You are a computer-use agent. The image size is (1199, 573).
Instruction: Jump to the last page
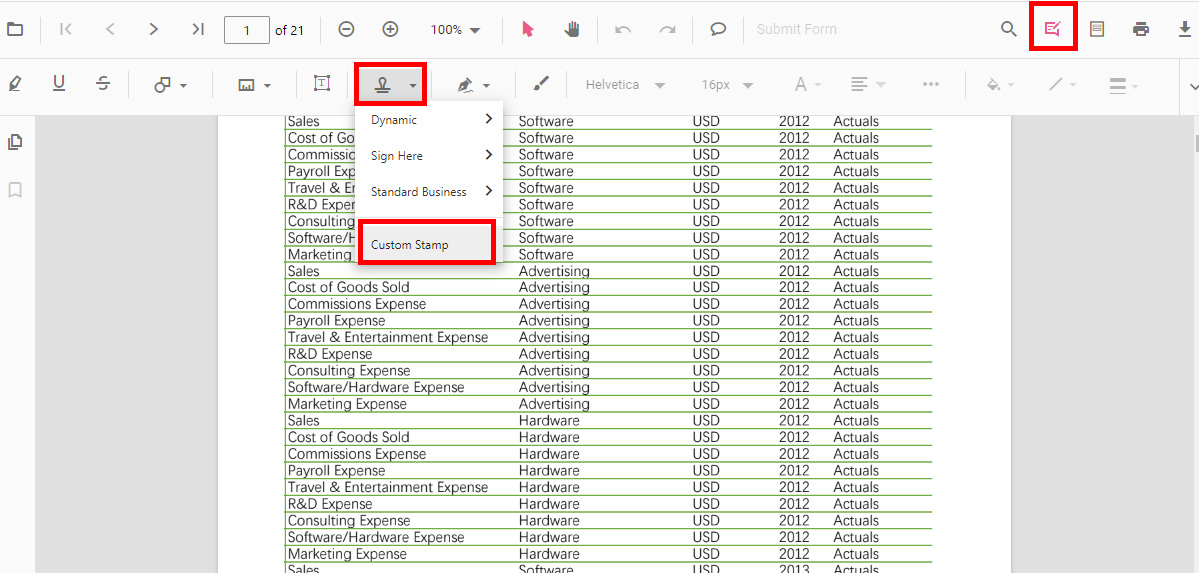click(x=198, y=29)
